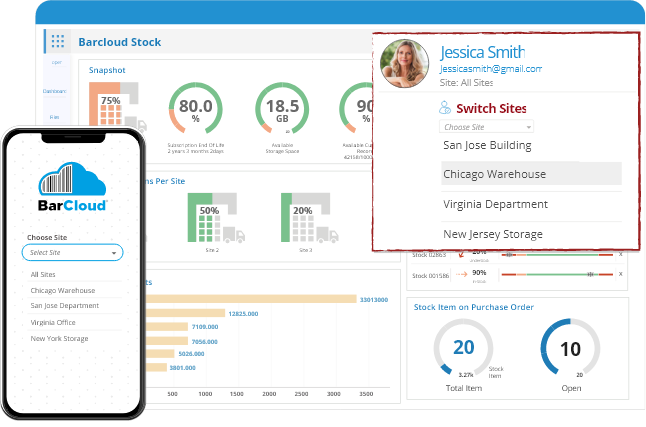Click the 80.0% subscription gauge
Screen dimensions: 646x427
[196, 109]
